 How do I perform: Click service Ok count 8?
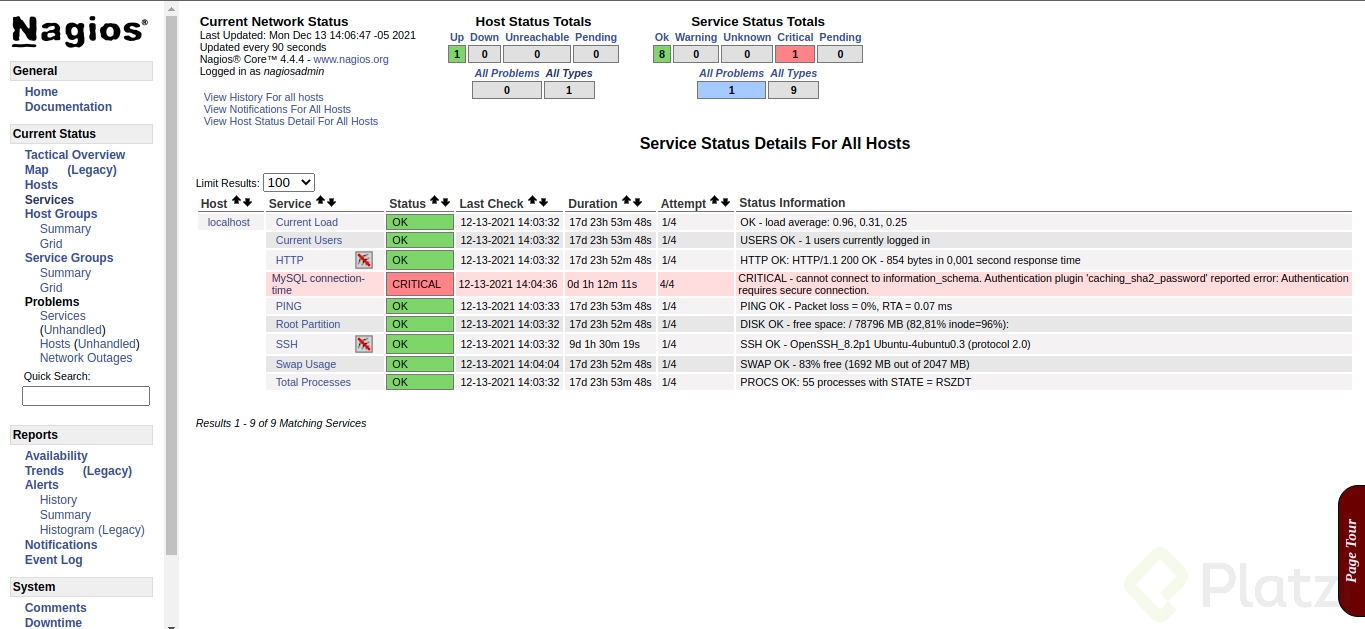662,55
